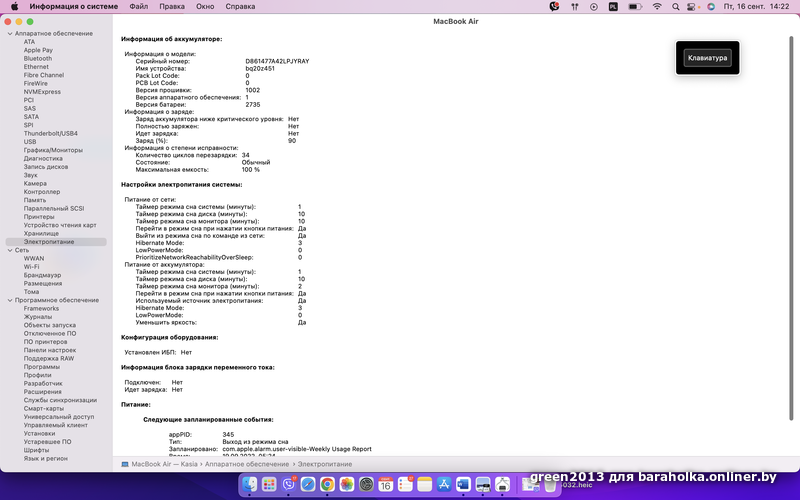Open Launchpad from the Dock

click(269, 484)
